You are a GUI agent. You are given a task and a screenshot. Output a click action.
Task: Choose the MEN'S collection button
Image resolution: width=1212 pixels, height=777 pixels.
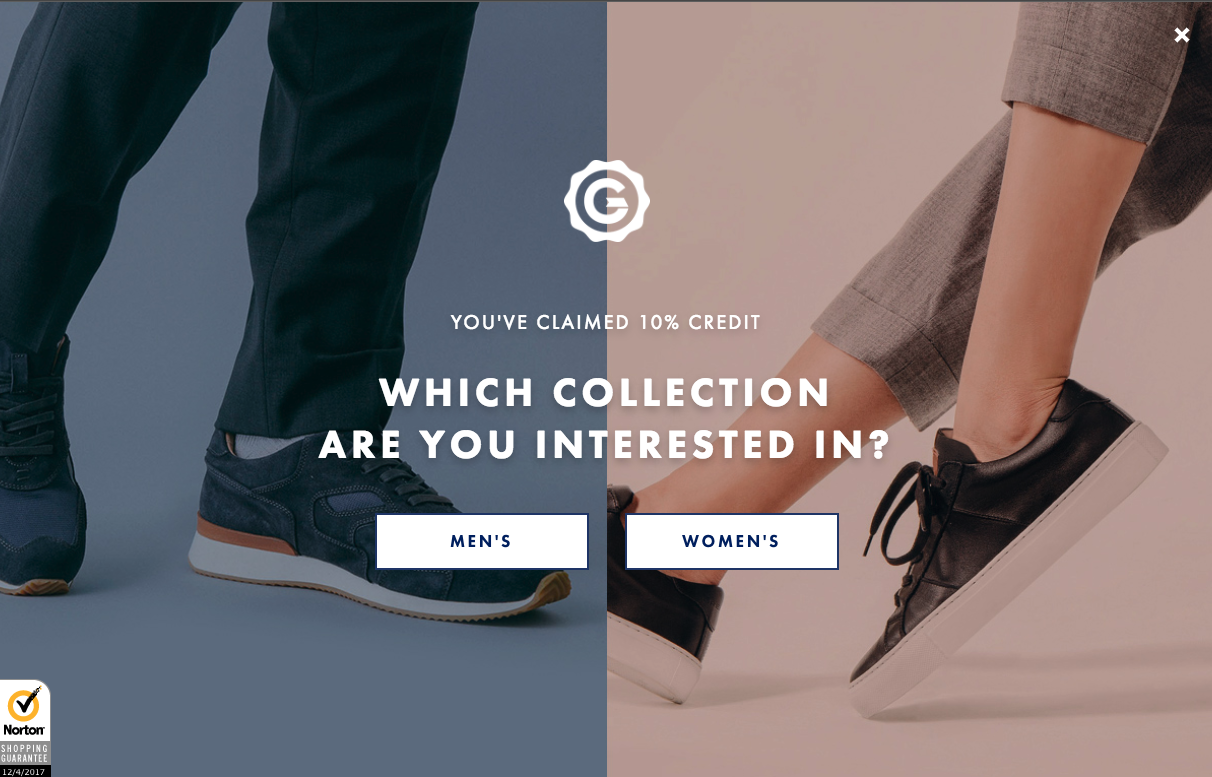tap(482, 541)
